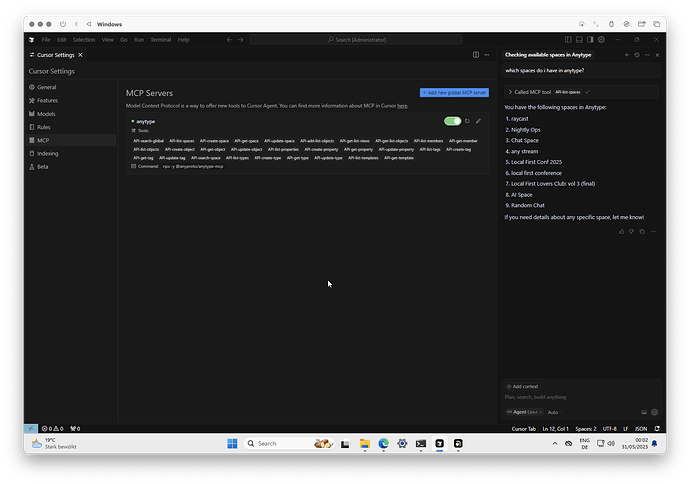This screenshot has height=484, width=690.
Task: Open the Rules settings section
Action: tap(40, 127)
